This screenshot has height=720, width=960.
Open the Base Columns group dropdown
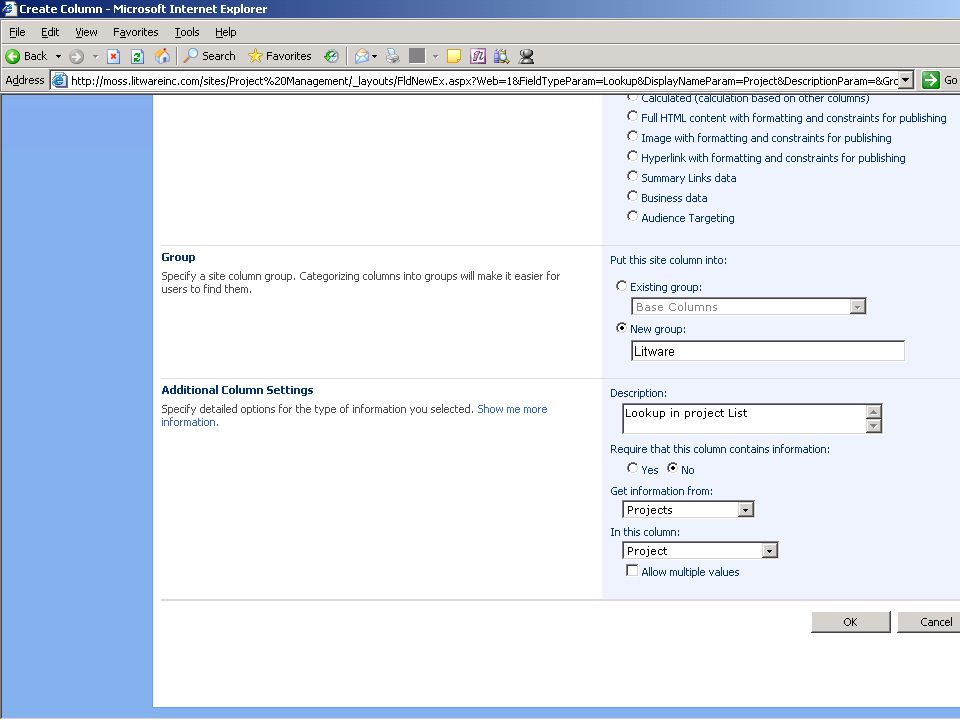click(x=748, y=307)
